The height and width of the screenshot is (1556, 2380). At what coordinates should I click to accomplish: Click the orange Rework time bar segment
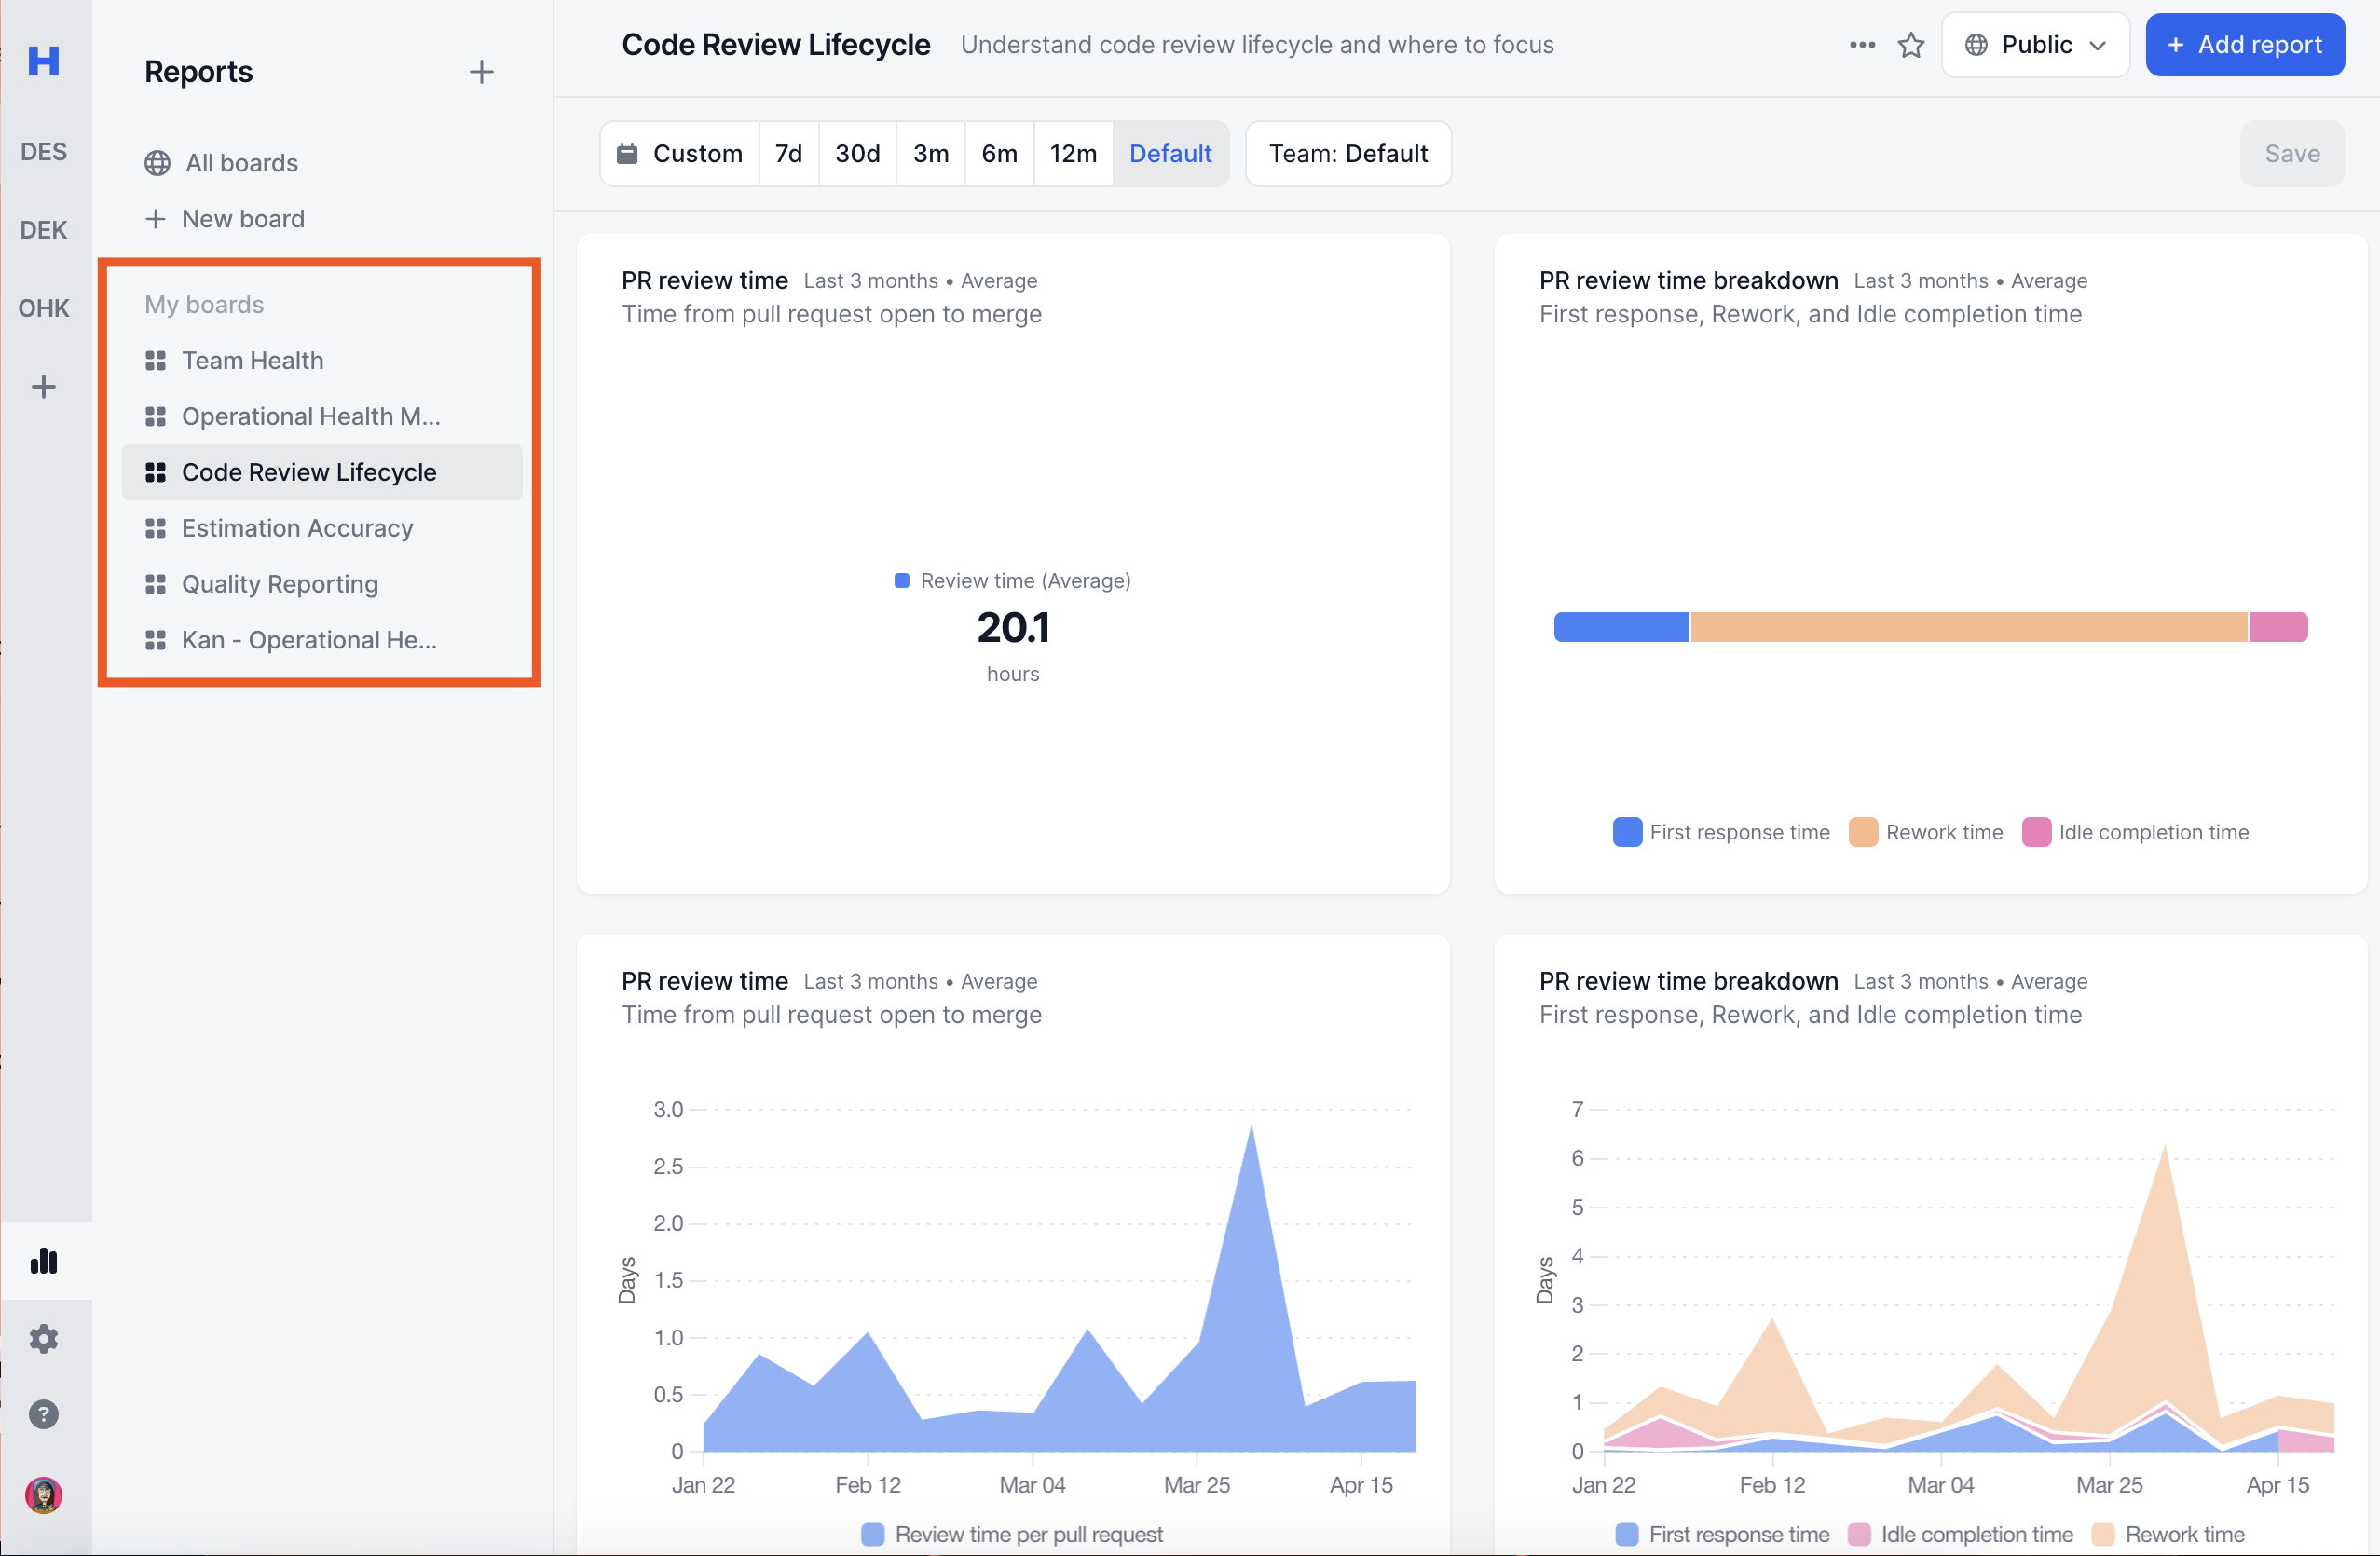[1968, 627]
